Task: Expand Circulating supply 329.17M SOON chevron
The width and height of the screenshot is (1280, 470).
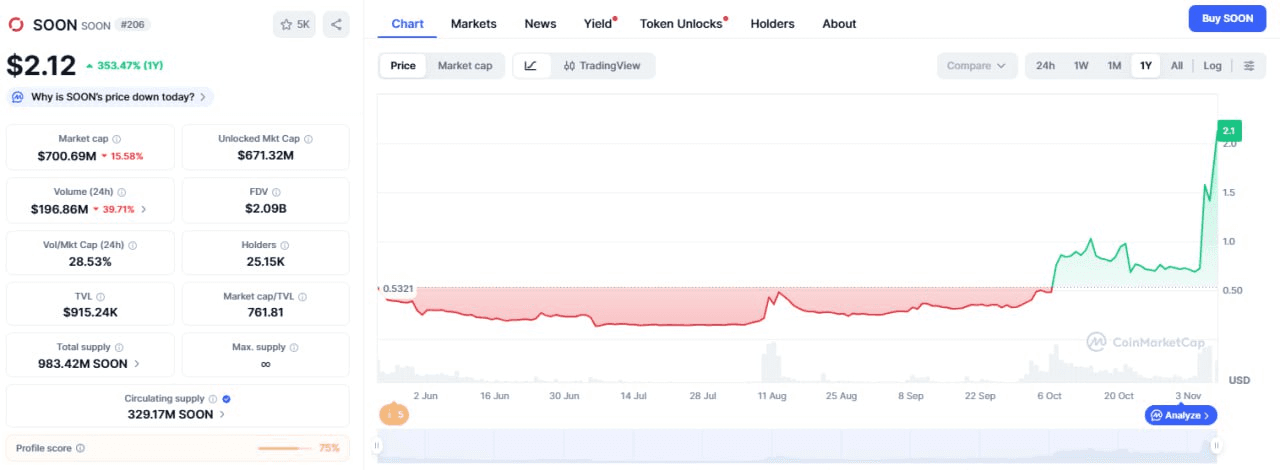Action: [x=222, y=414]
